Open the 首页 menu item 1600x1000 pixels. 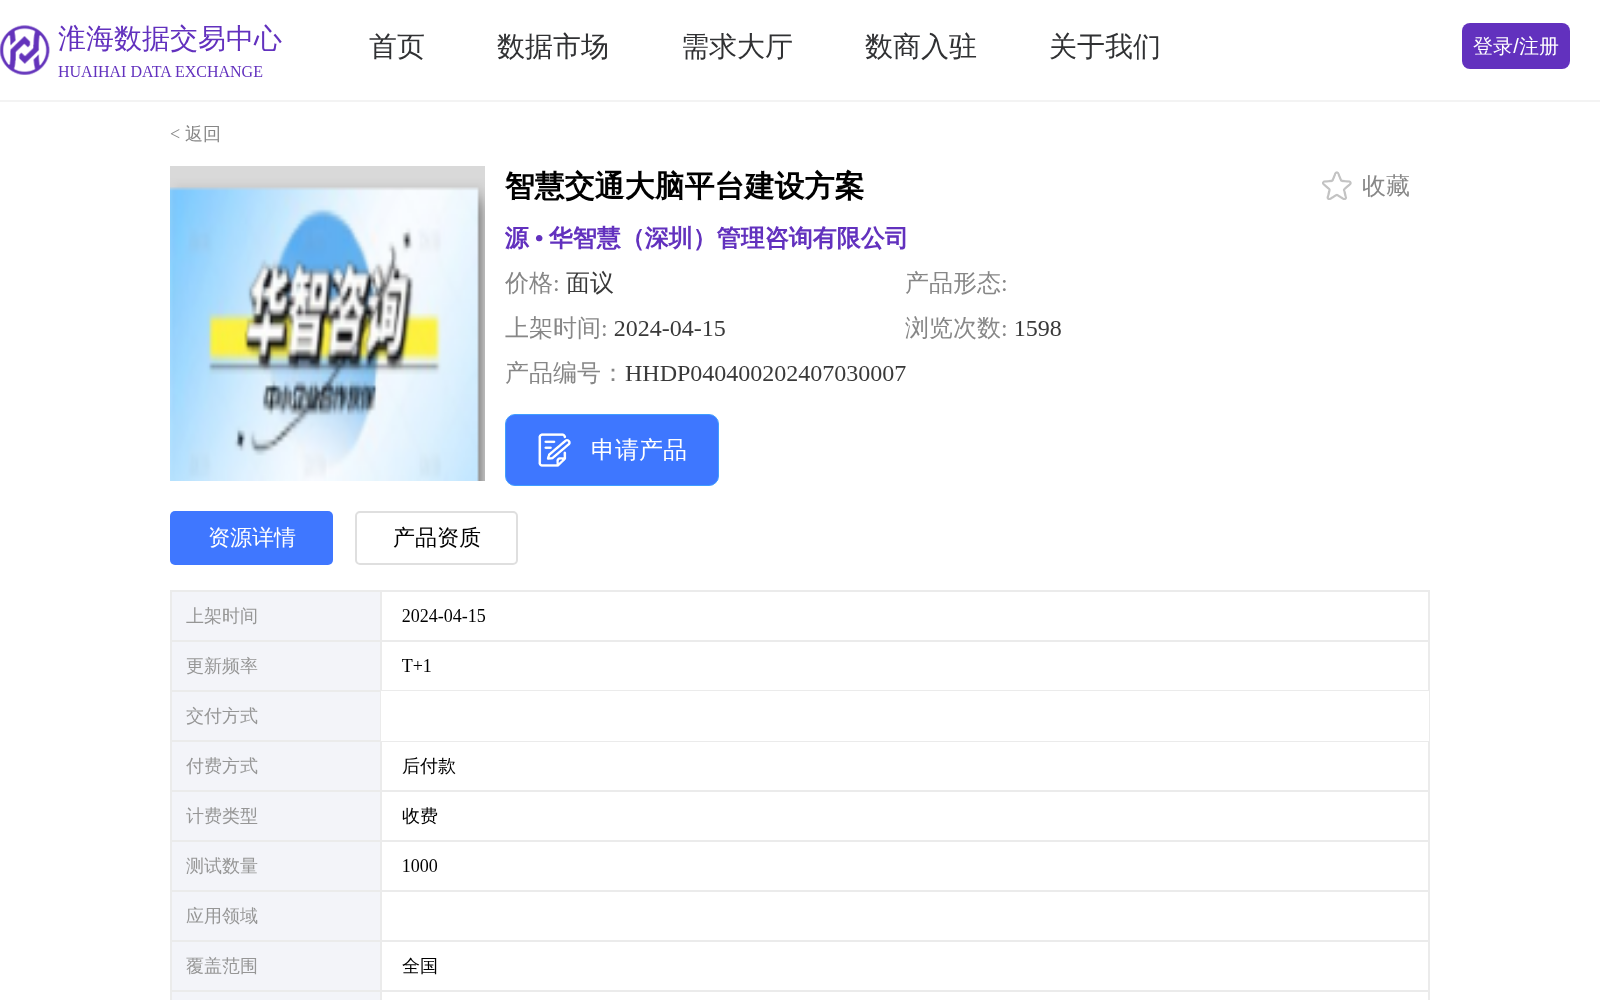click(x=397, y=47)
